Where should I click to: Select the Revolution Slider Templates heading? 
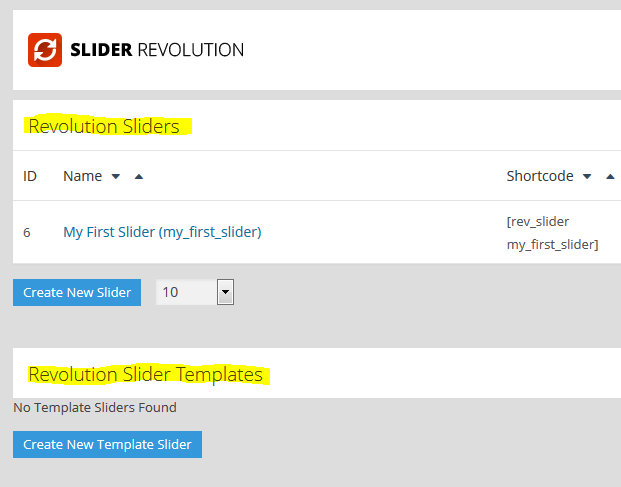(145, 375)
